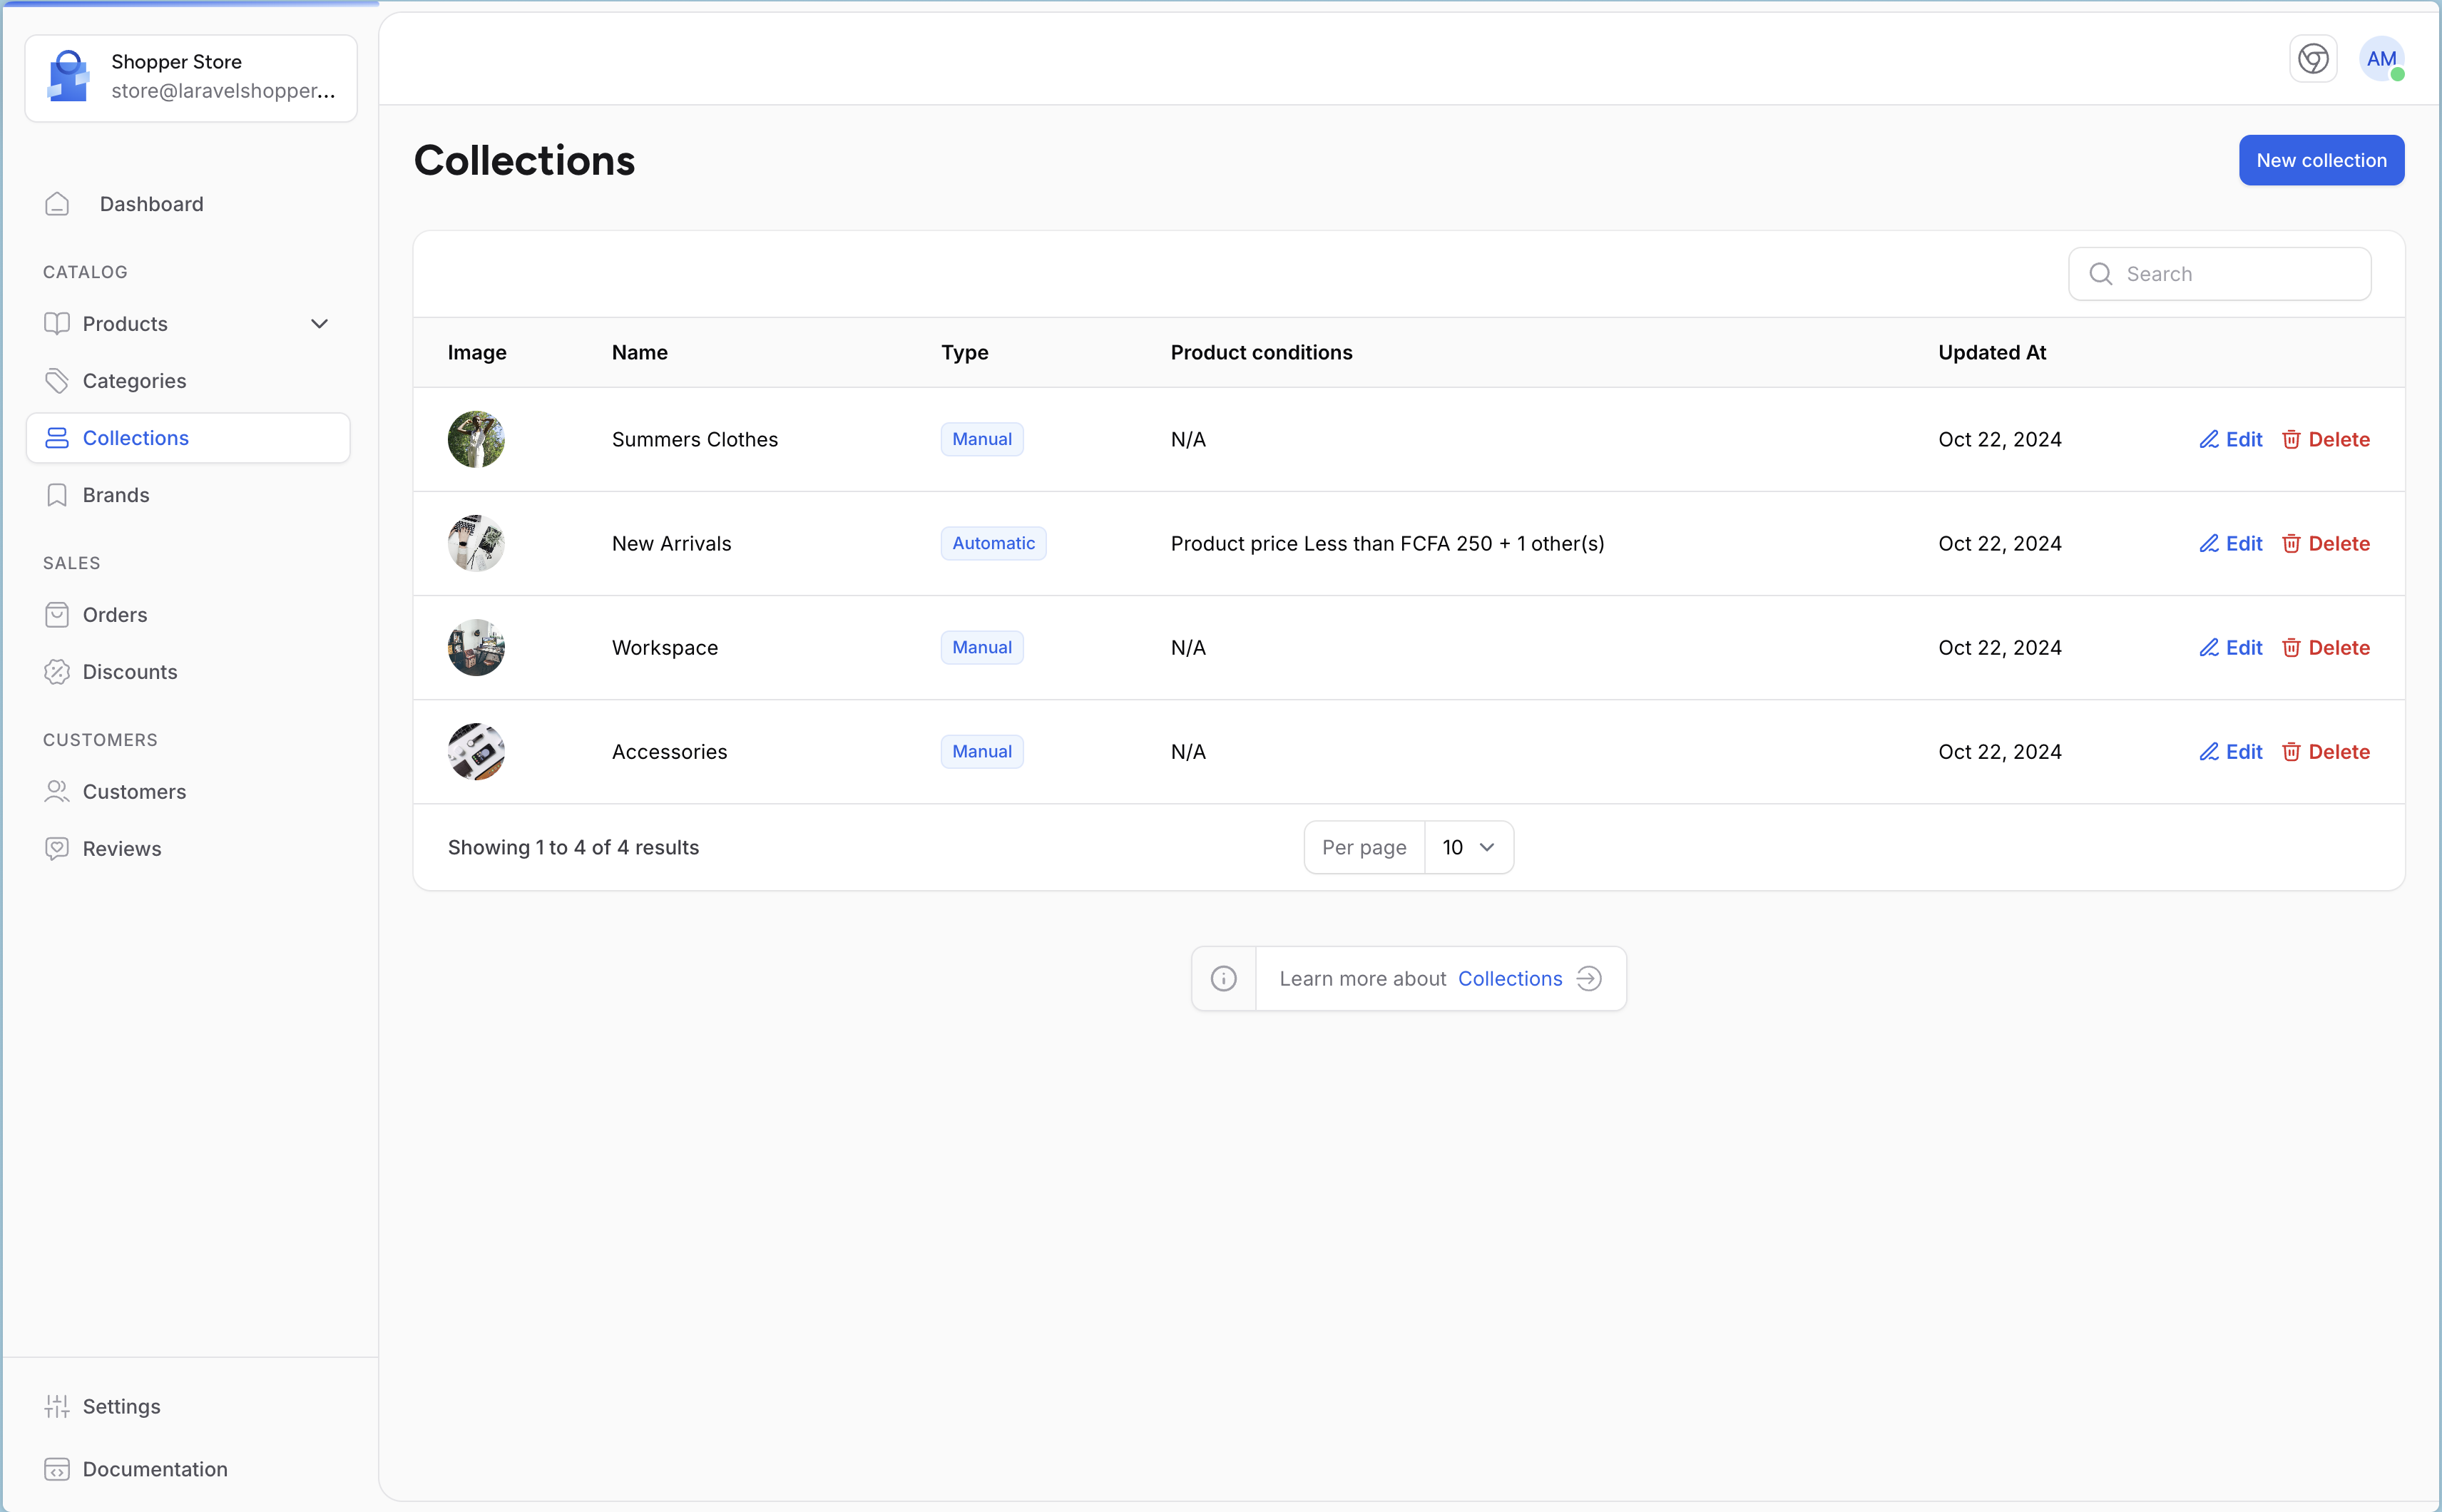Click the Shopper Store logo icon
This screenshot has height=1512, width=2442.
tap(68, 77)
